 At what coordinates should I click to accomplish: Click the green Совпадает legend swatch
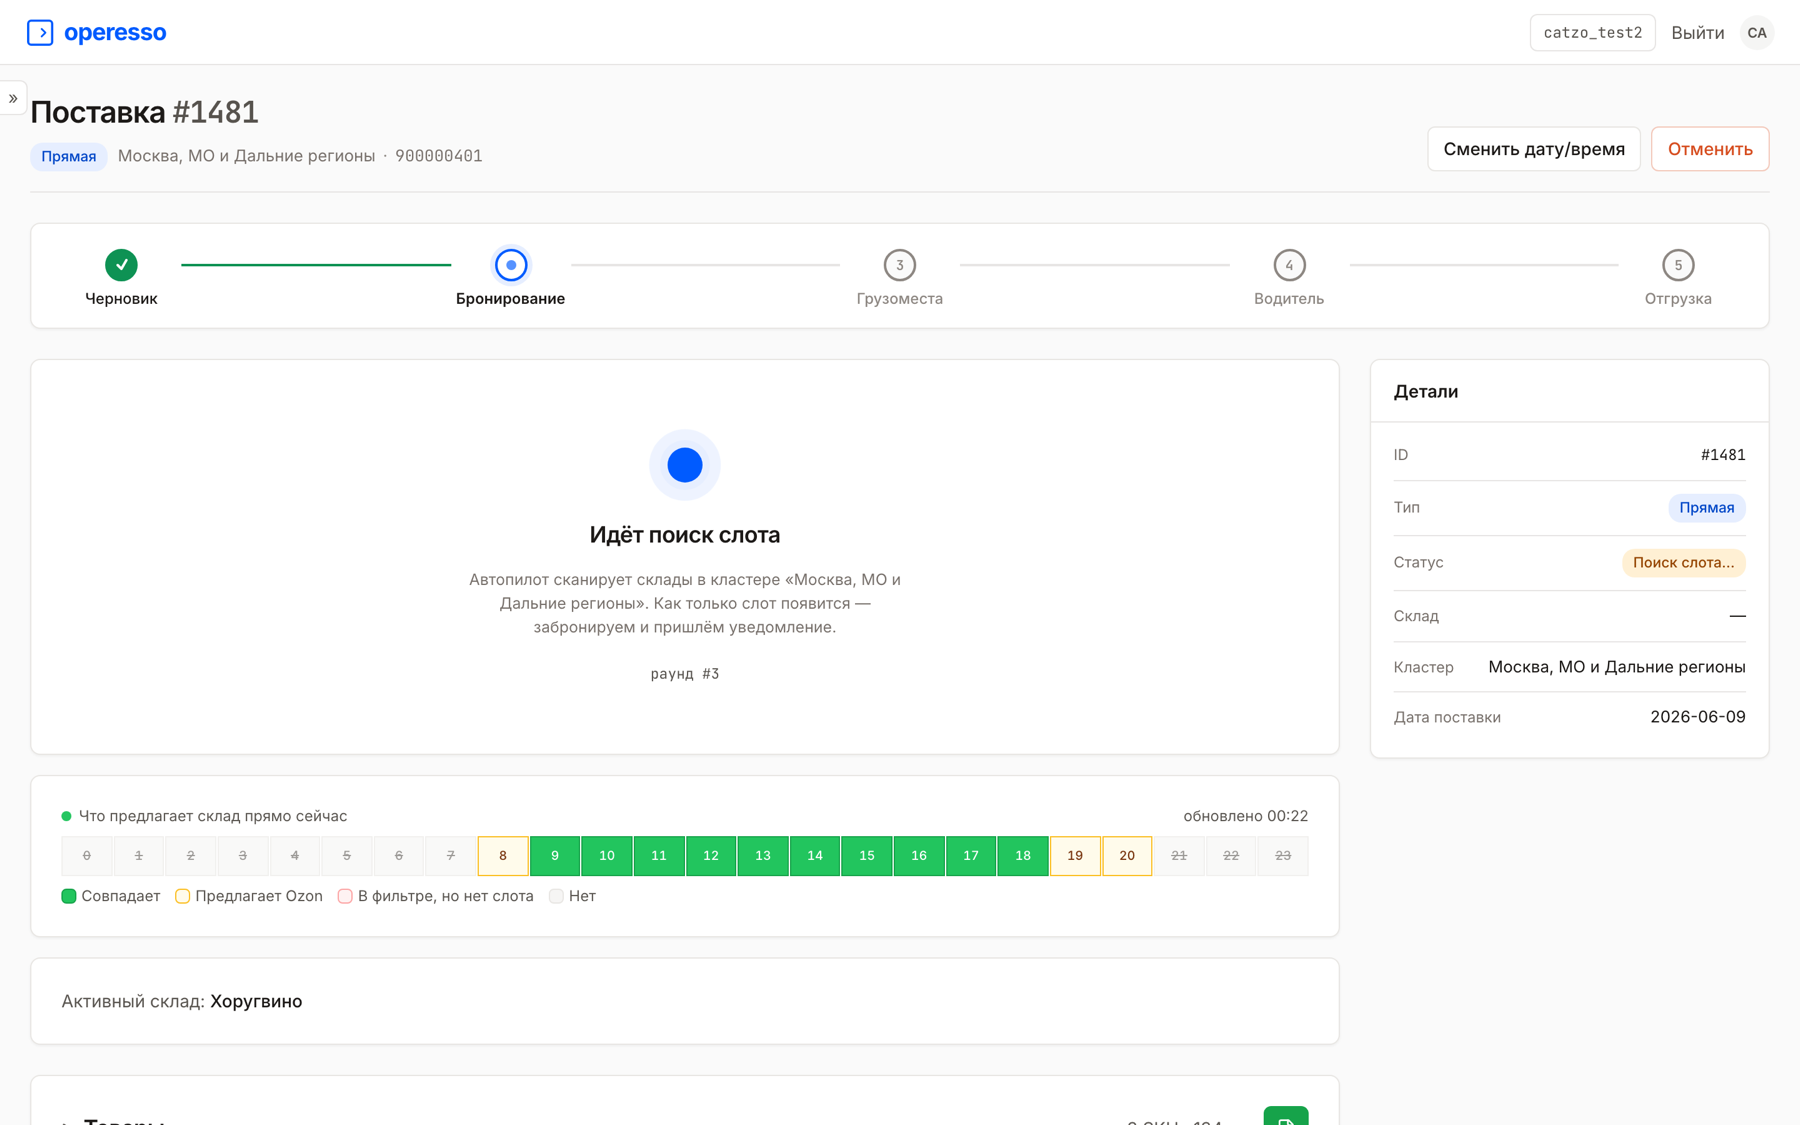click(69, 896)
